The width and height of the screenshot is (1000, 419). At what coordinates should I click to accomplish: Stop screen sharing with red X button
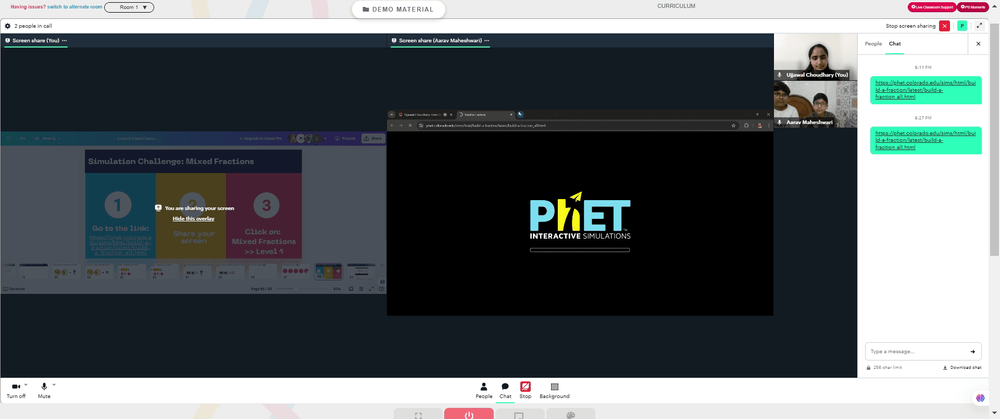coord(945,26)
